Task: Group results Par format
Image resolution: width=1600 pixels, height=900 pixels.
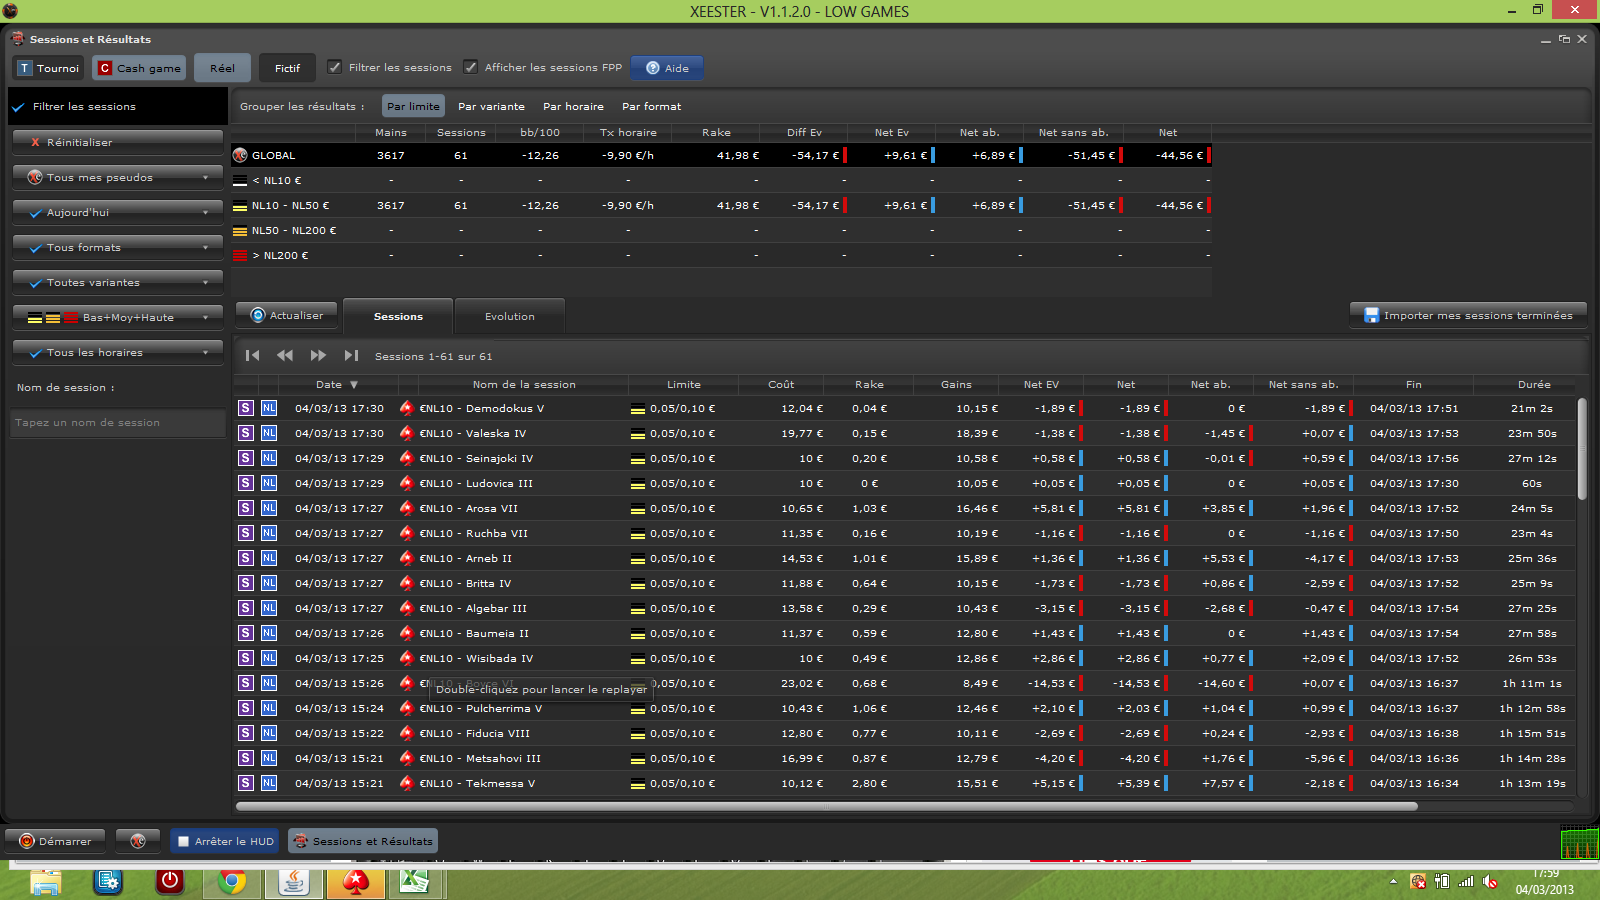Action: point(651,106)
